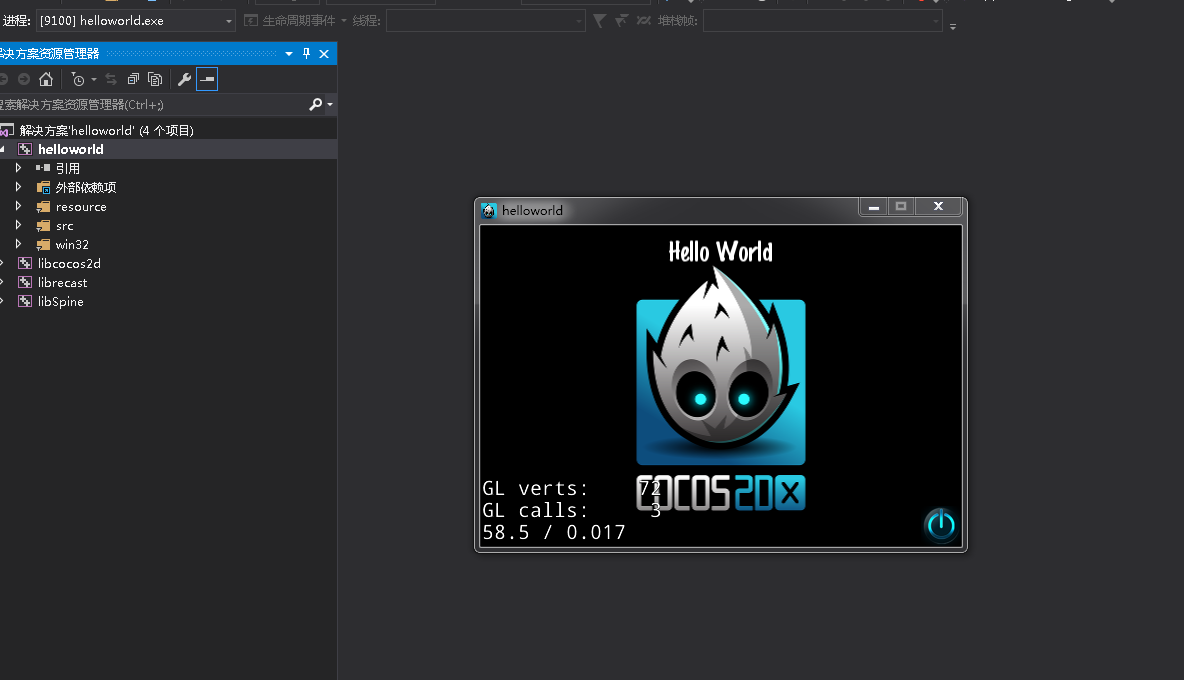Screen dimensions: 1184x680
Task: Click the Home icon in Solution Explorer
Action: [46, 79]
